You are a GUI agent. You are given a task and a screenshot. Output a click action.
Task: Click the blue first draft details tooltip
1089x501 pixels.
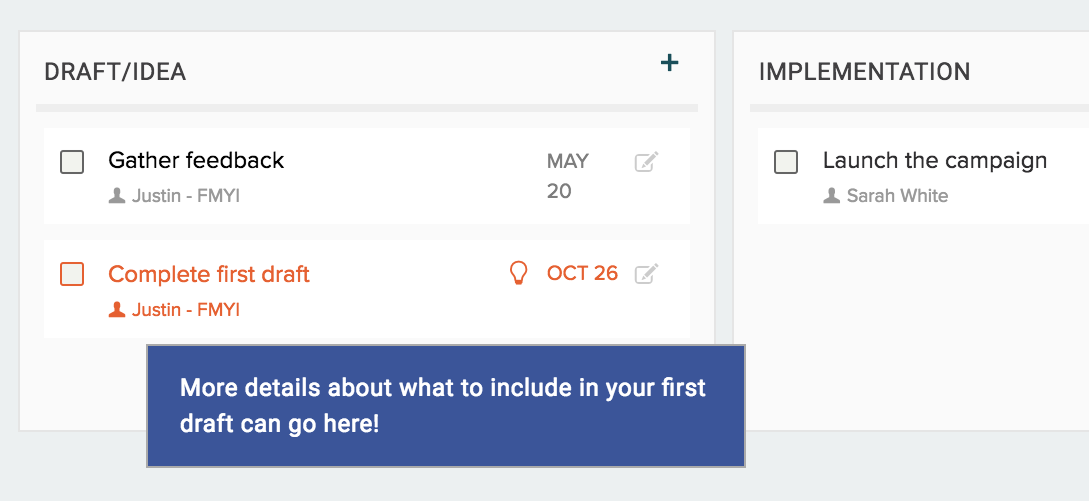click(445, 405)
